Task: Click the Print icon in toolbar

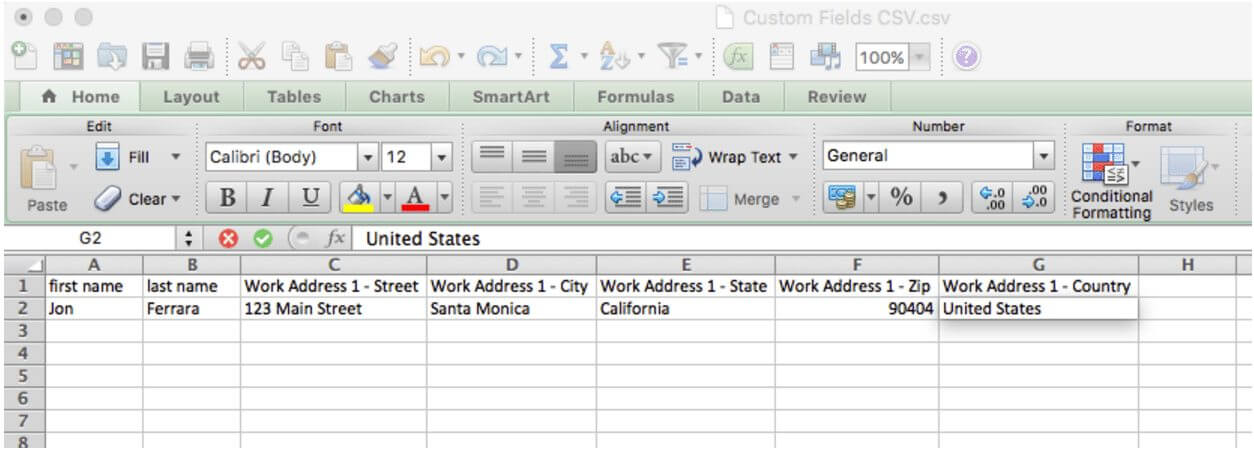Action: click(199, 58)
